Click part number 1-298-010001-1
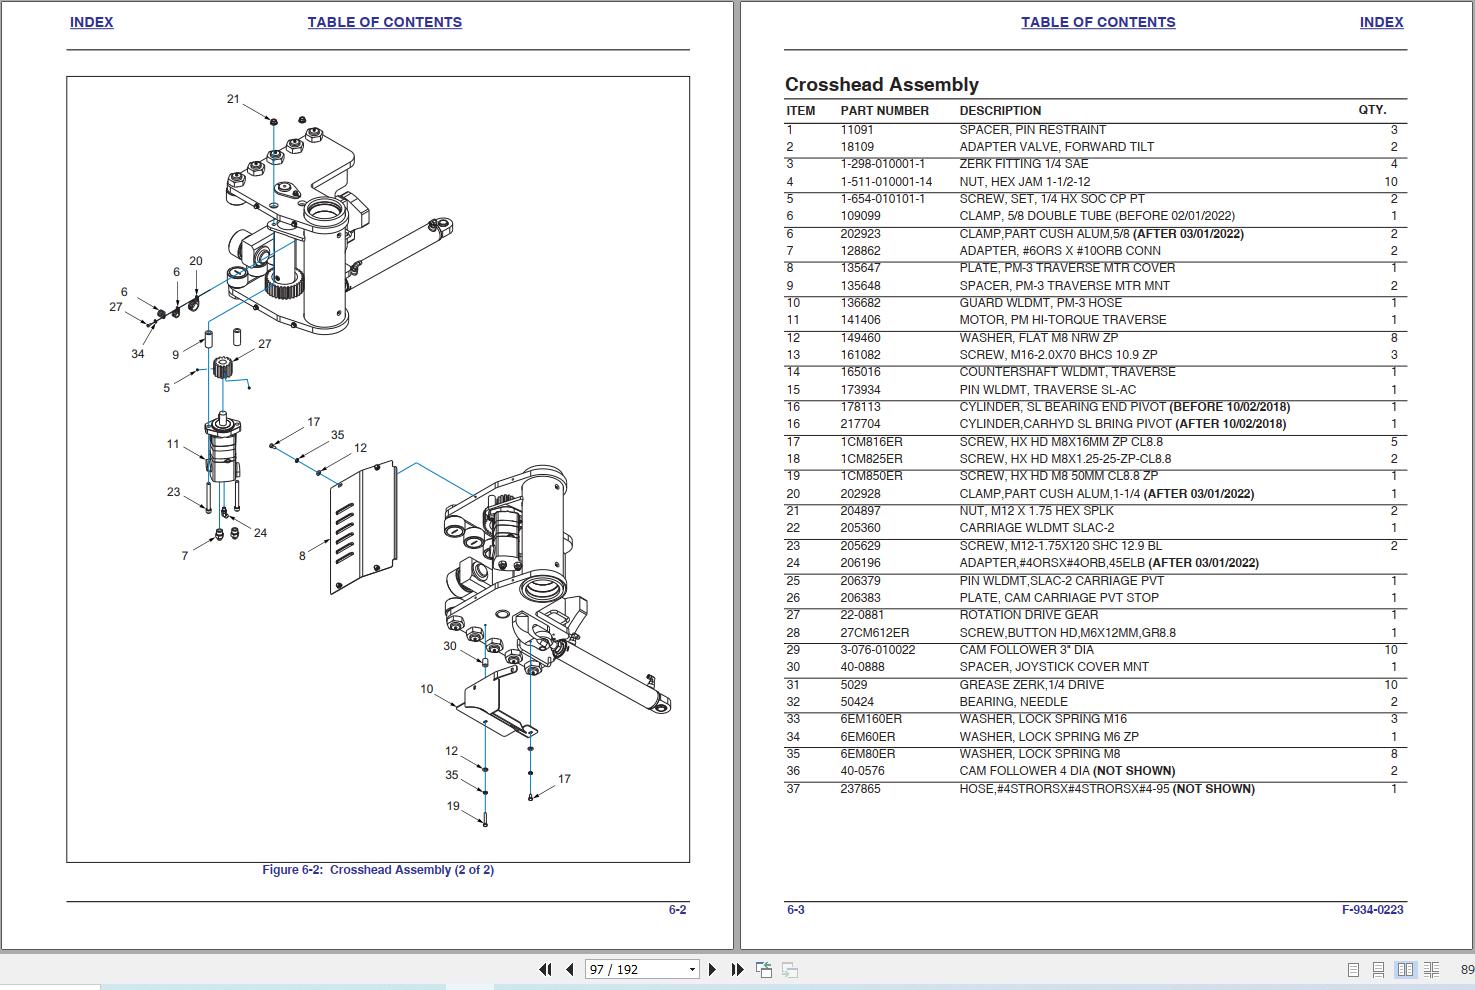Viewport: 1475px width, 990px height. [882, 164]
